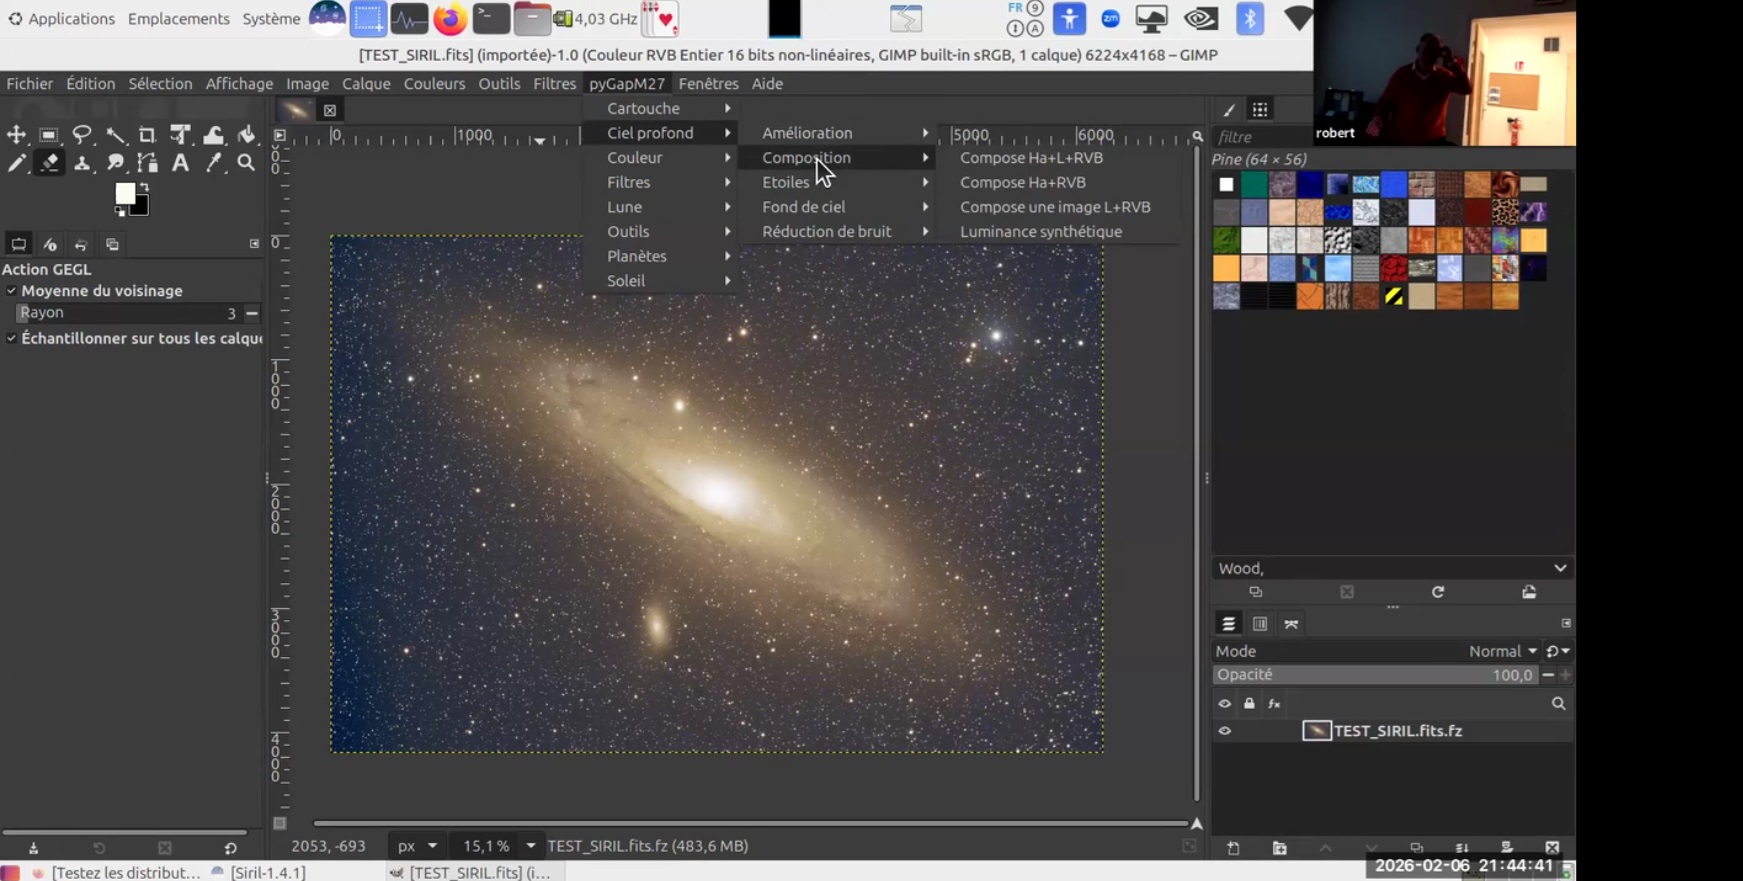The image size is (1743, 881).
Task: Uncheck Échantillonner sur tous les calques
Action: tap(12, 339)
